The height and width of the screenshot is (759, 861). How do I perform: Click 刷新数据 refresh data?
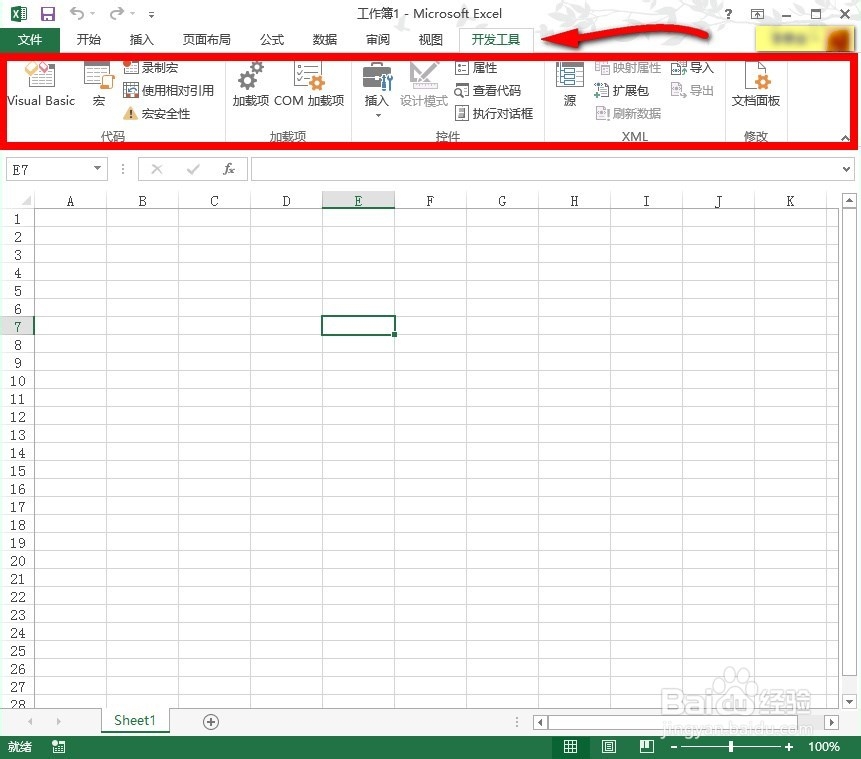point(628,114)
